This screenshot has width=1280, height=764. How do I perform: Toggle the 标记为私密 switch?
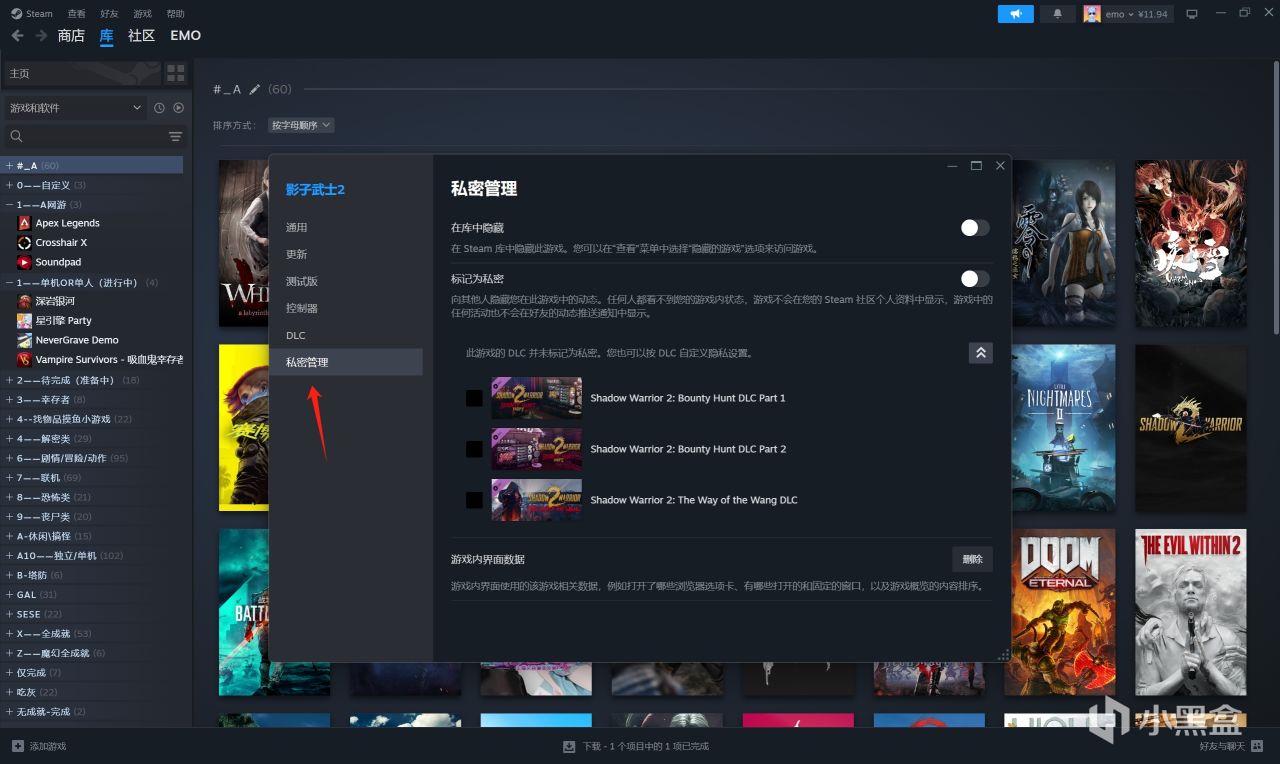pos(975,279)
